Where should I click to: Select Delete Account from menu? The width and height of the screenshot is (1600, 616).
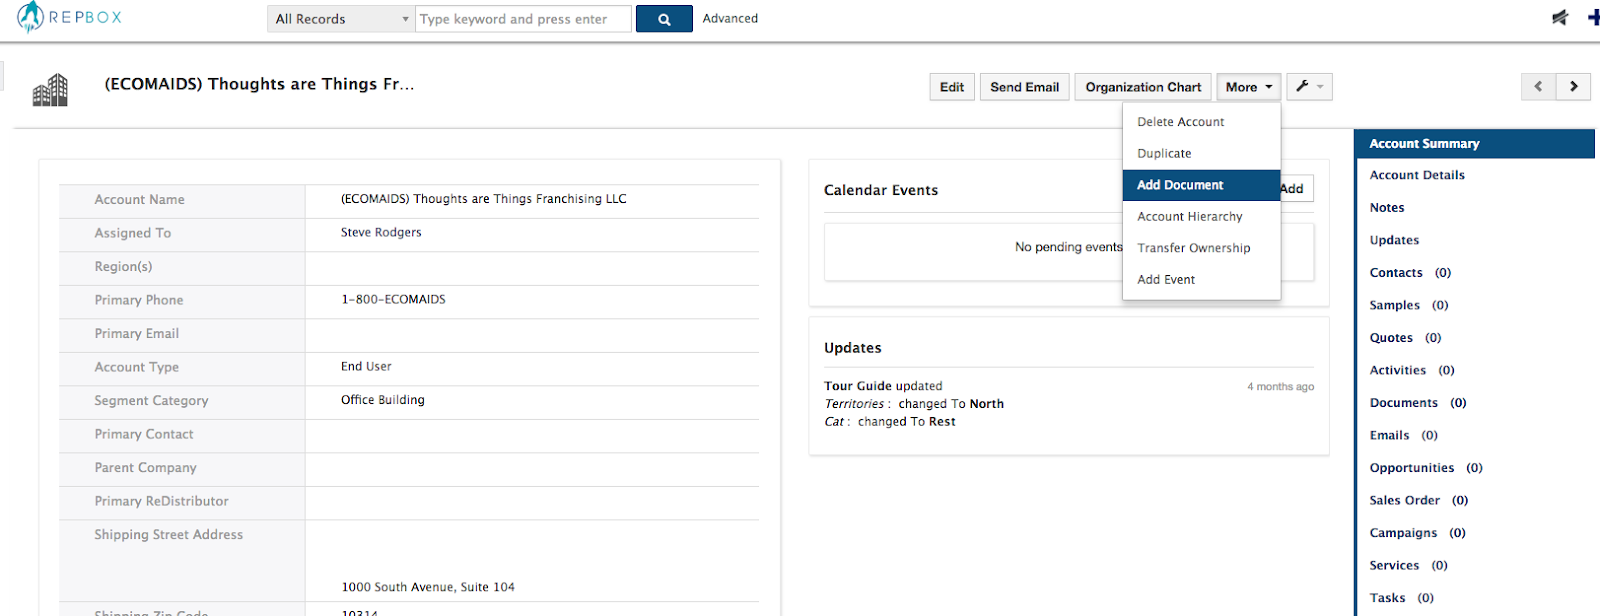click(1201, 122)
